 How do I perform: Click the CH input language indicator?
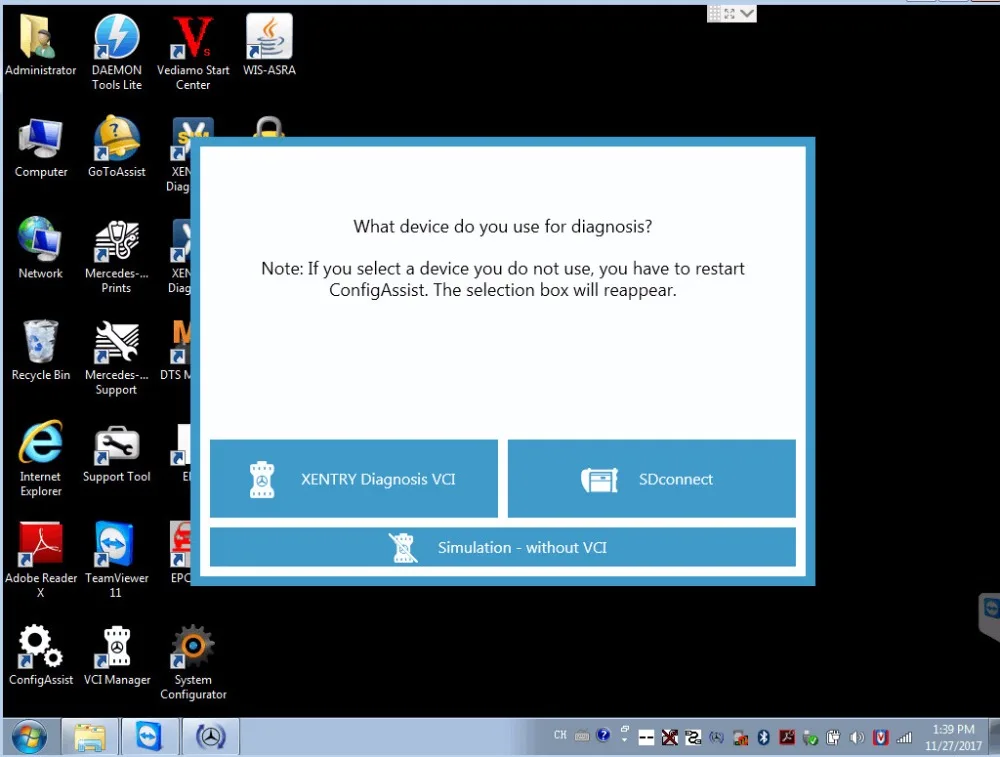[560, 735]
